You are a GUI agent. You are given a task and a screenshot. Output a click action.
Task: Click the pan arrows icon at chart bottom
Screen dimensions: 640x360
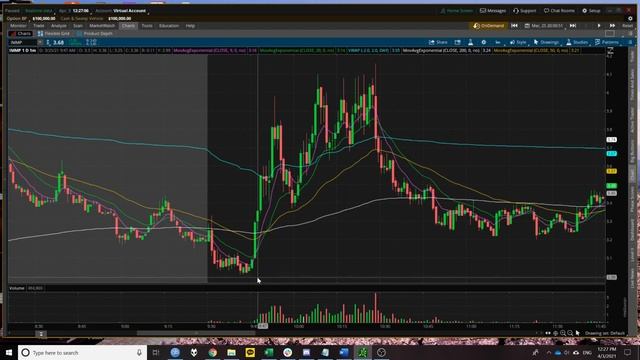(x=548, y=333)
